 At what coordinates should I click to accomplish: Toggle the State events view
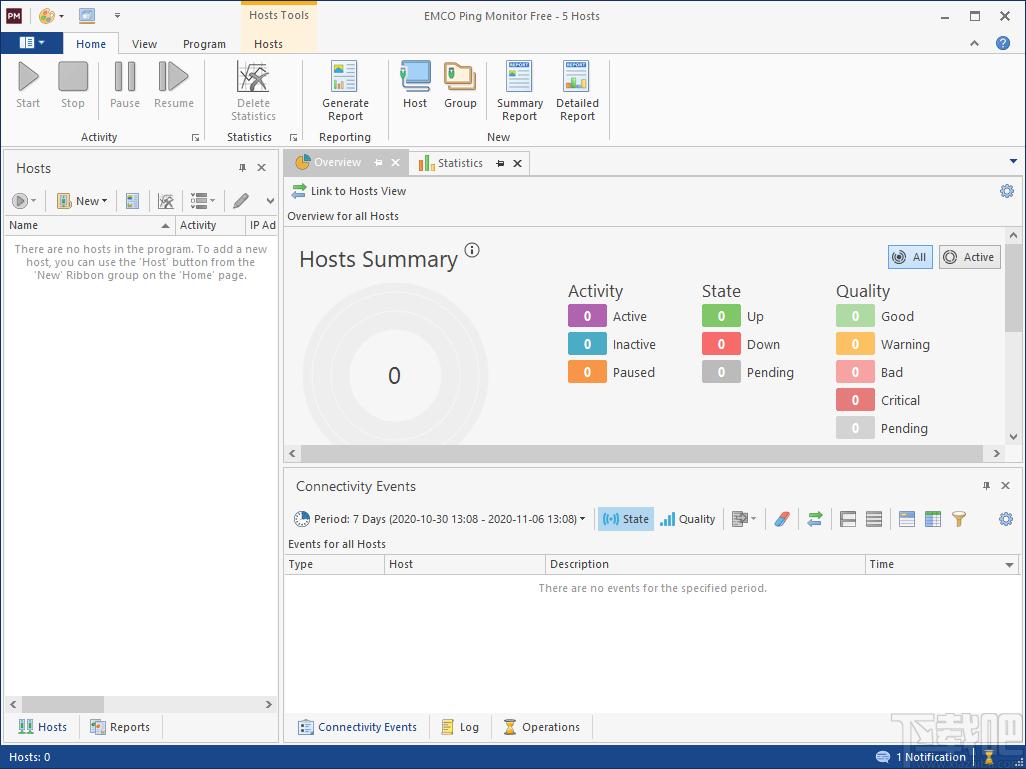coord(626,519)
